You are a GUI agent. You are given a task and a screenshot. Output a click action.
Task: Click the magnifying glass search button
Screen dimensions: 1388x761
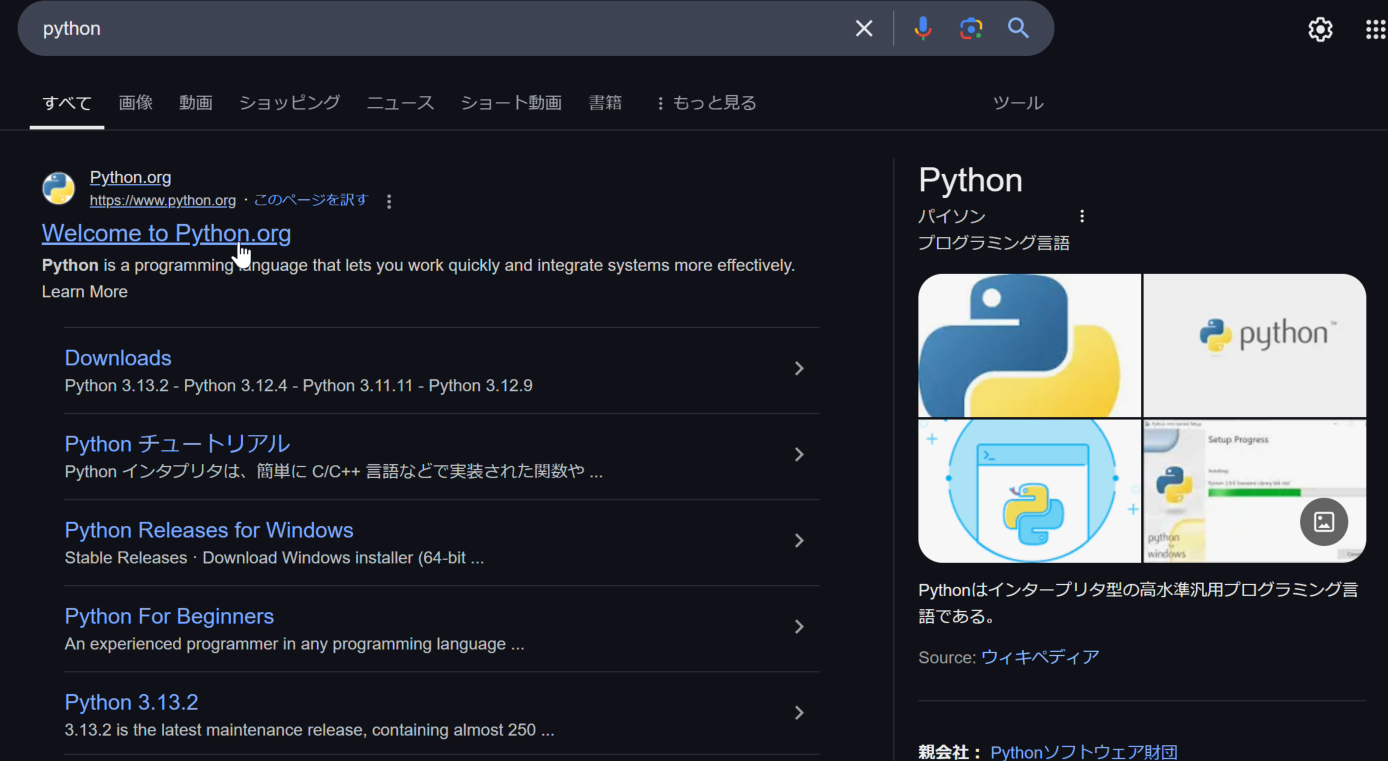(1018, 28)
